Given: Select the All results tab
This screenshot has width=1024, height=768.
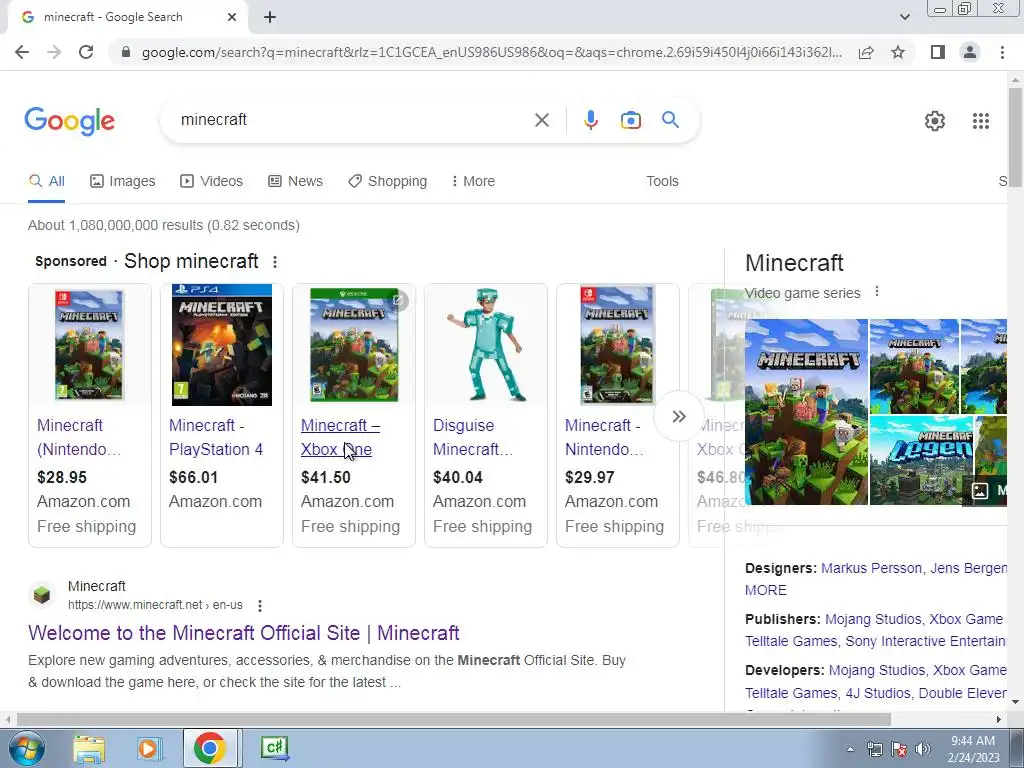Looking at the screenshot, I should tap(46, 181).
